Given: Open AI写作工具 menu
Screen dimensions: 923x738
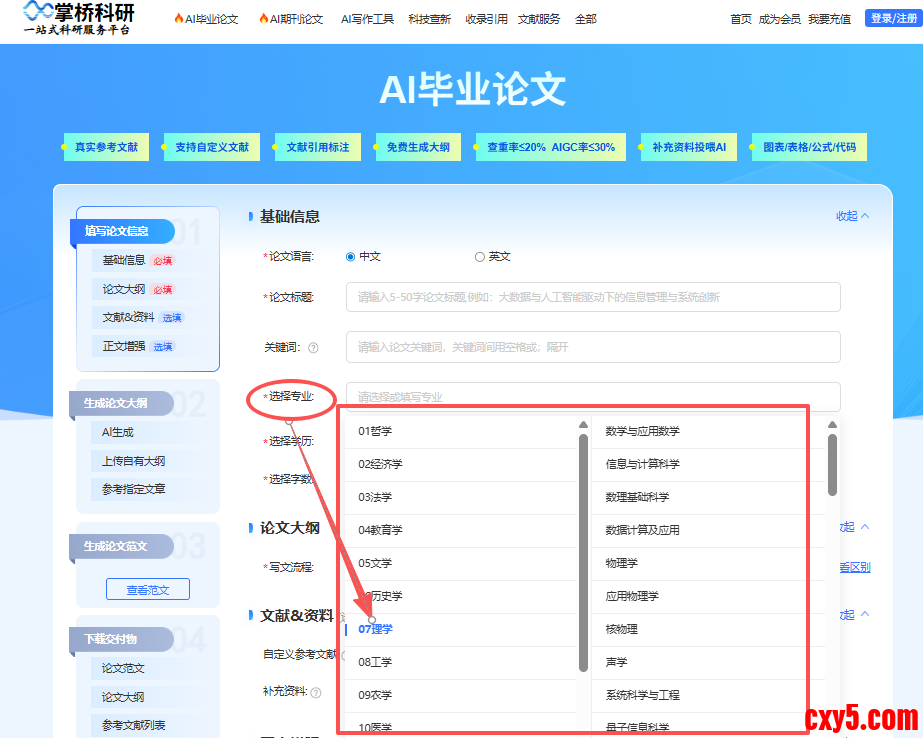Looking at the screenshot, I should coord(367,19).
